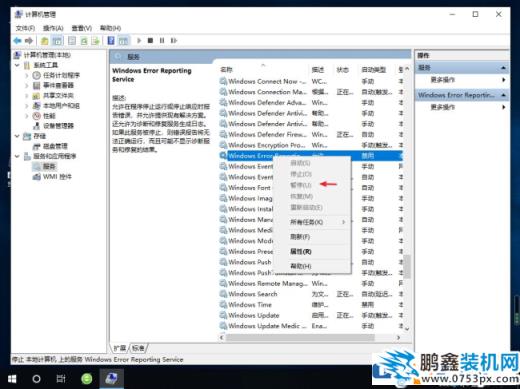
Task: Click the Refresh toolbar icon
Action: click(x=84, y=41)
